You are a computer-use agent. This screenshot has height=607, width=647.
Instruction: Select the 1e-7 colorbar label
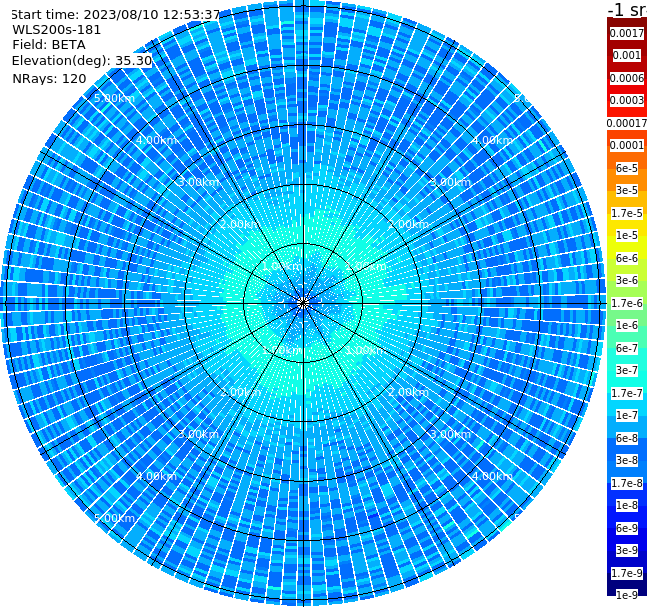(x=627, y=415)
